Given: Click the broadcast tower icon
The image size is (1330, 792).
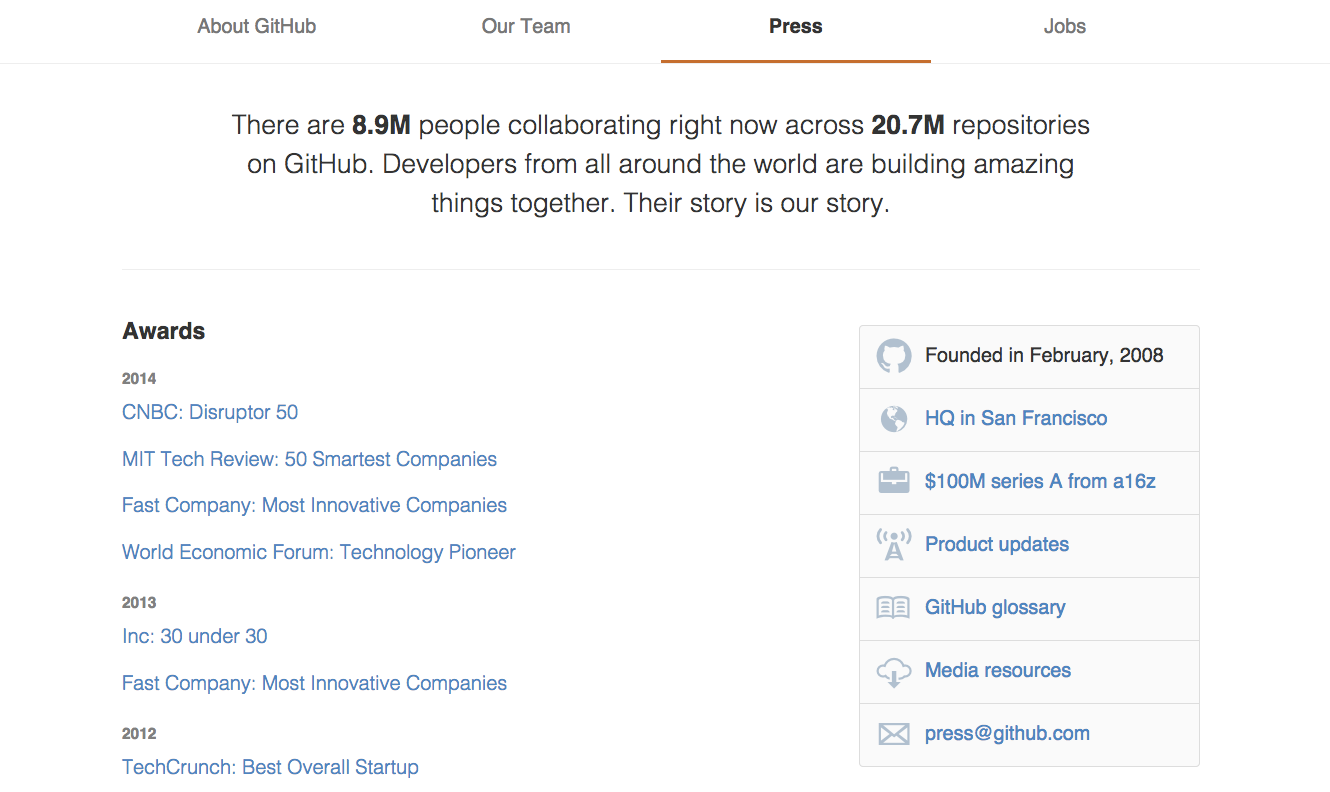Looking at the screenshot, I should click(894, 545).
